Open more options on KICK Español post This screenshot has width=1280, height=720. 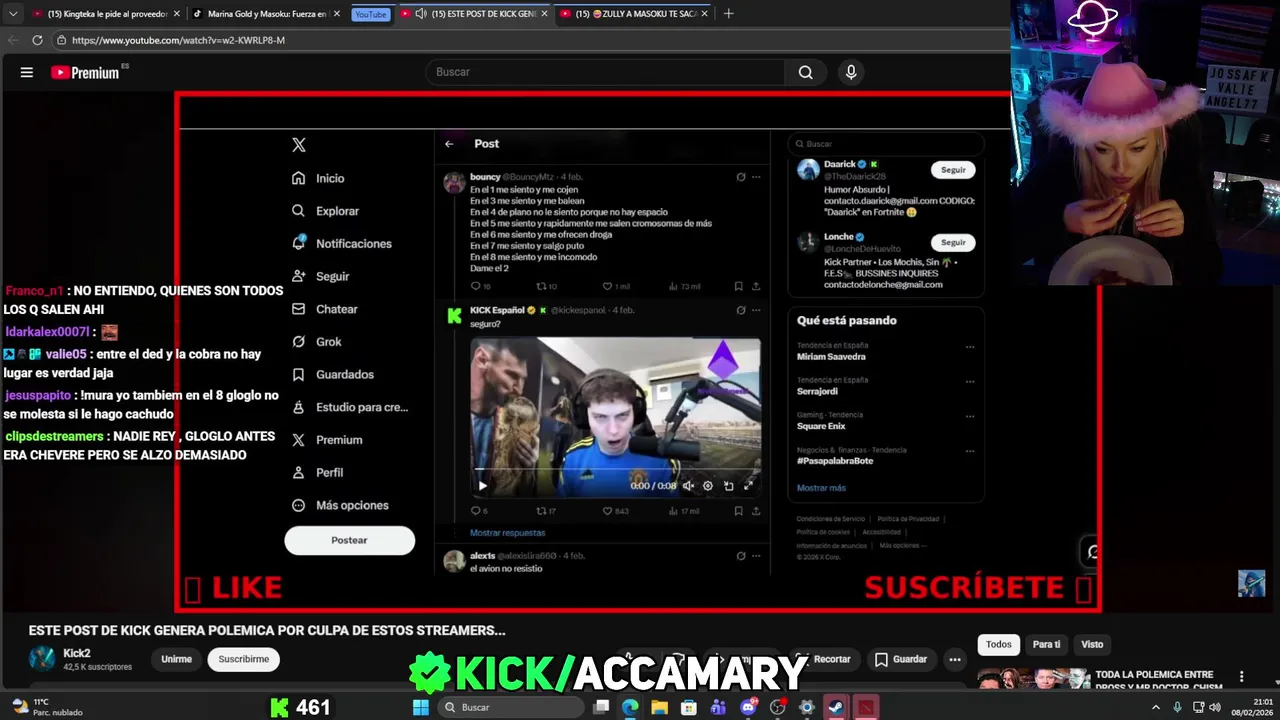[x=756, y=310]
